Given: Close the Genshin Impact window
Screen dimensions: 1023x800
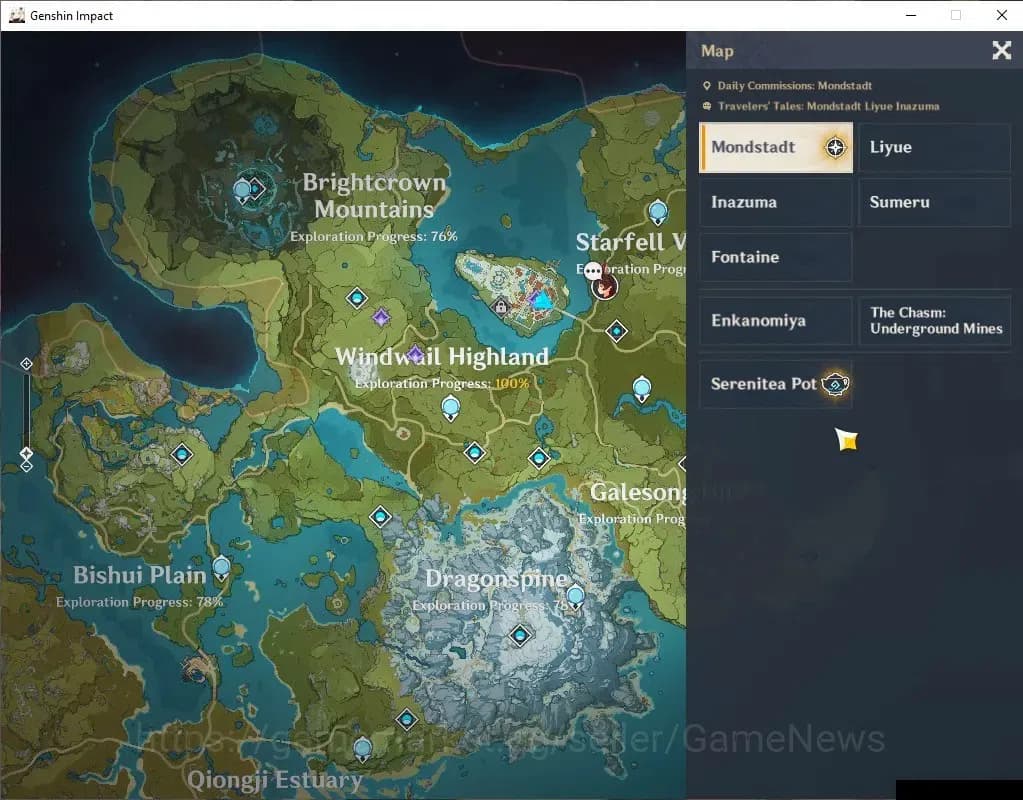Looking at the screenshot, I should point(1001,15).
